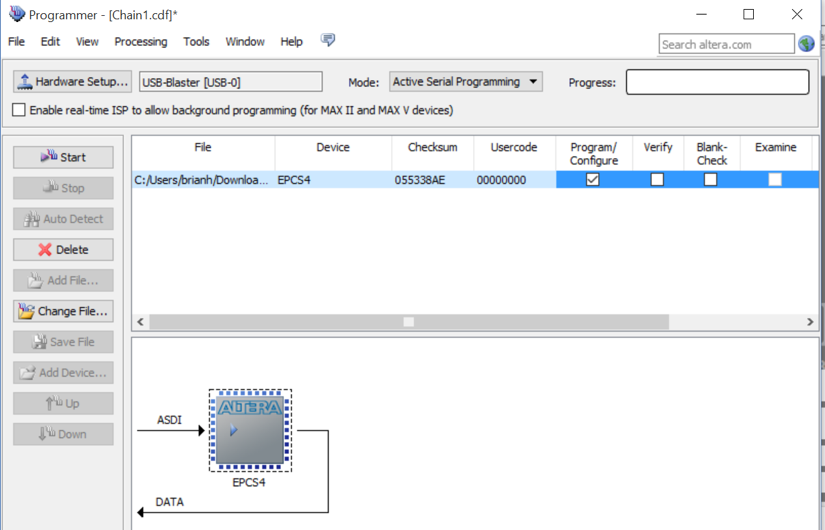Image resolution: width=825 pixels, height=530 pixels.
Task: Open the Mode dropdown
Action: pos(466,82)
